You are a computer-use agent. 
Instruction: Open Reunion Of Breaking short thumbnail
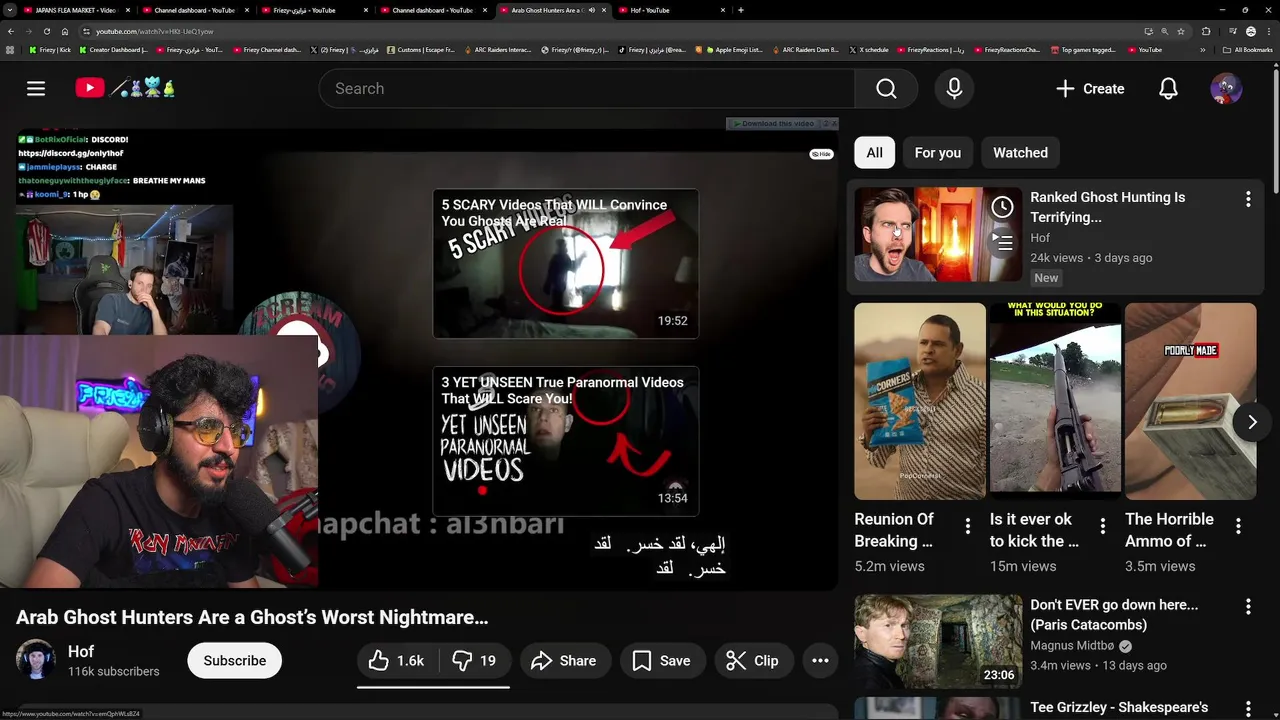(920, 401)
